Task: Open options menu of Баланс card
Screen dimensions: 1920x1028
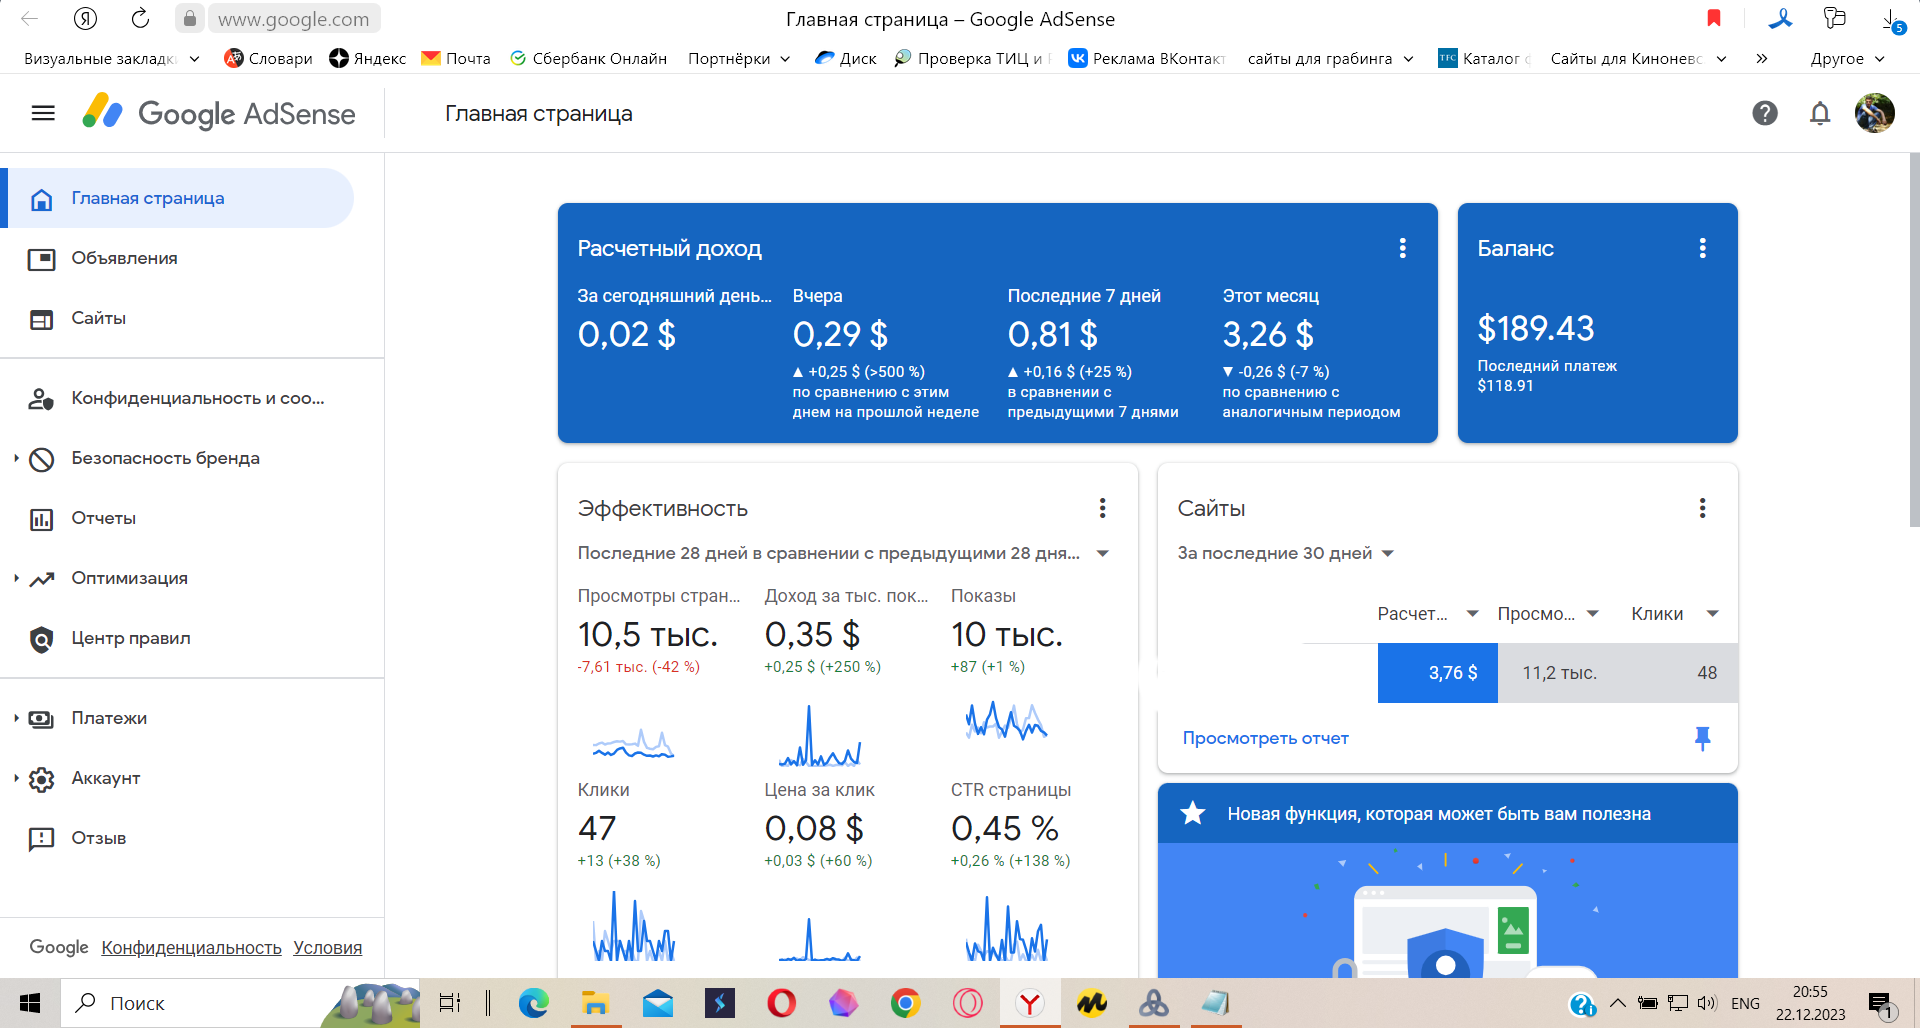Action: [x=1702, y=248]
